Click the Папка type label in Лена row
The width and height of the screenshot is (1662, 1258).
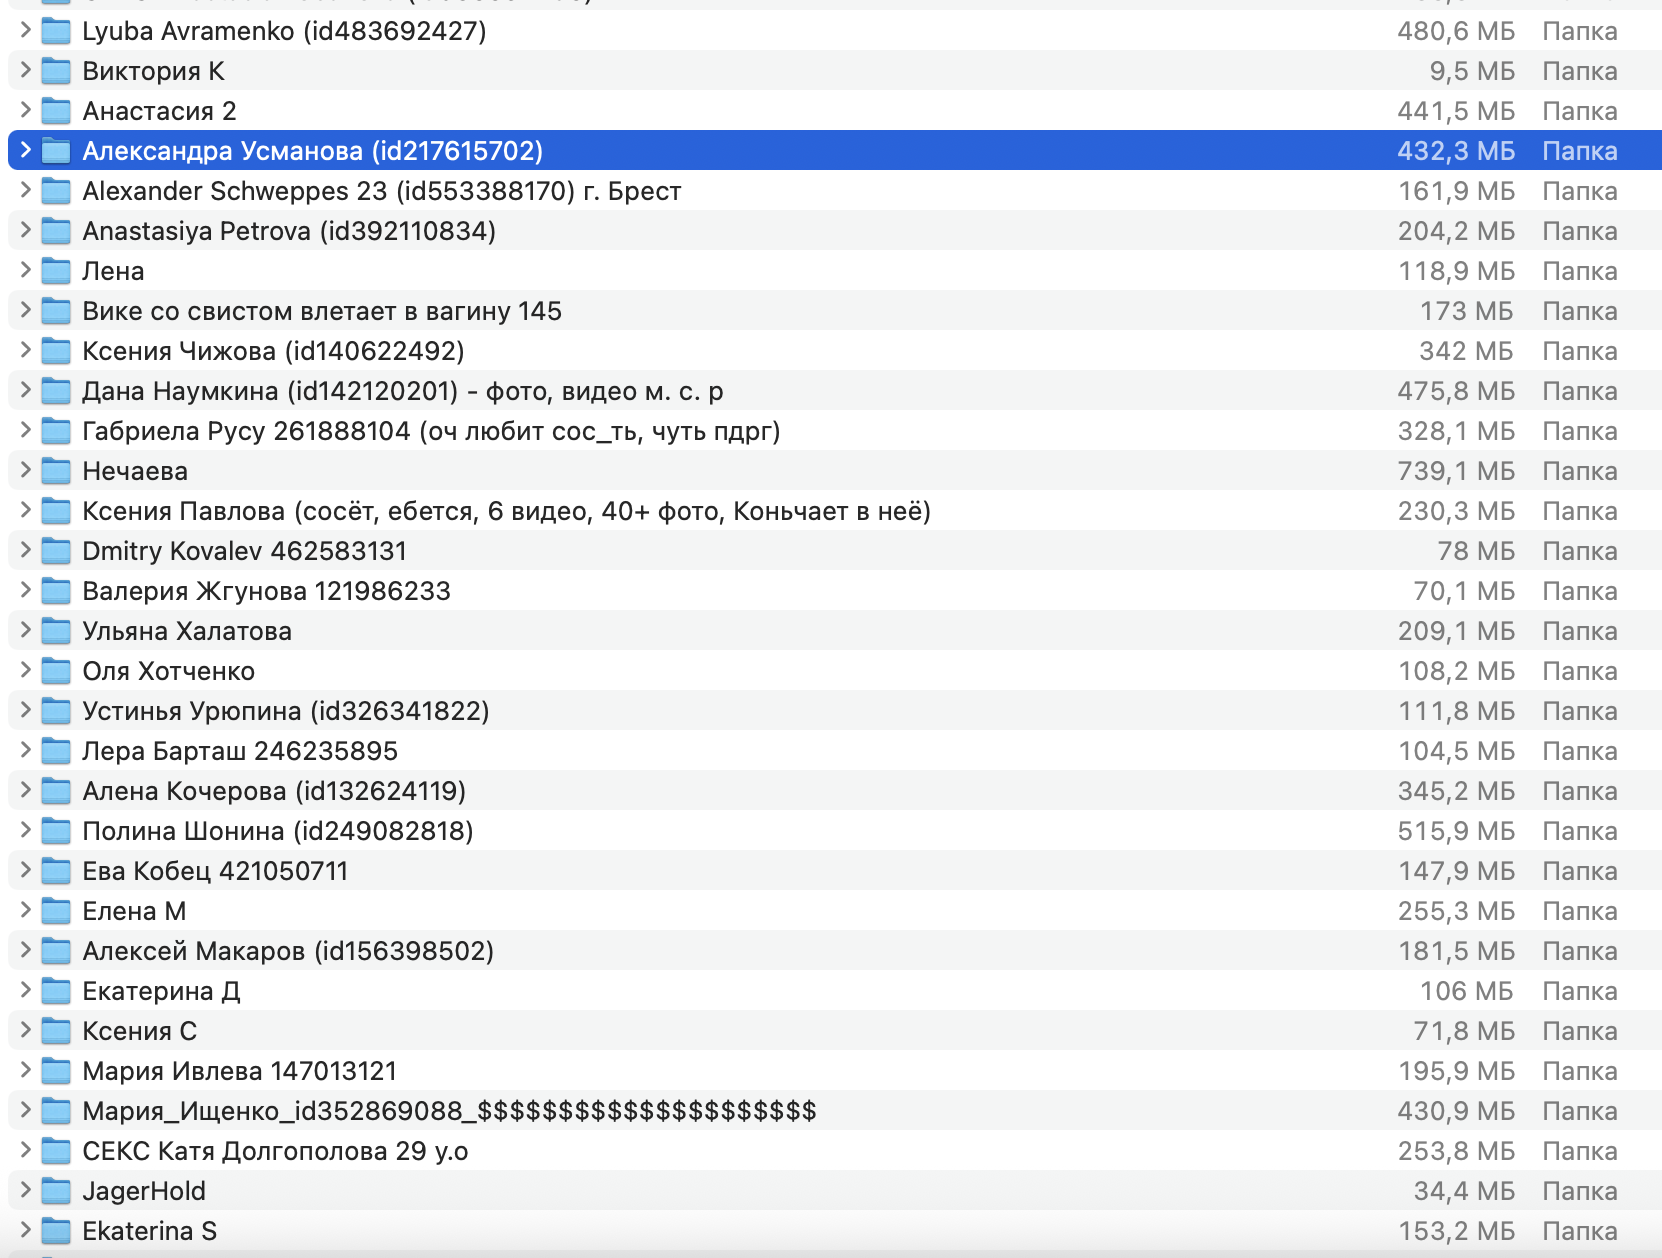click(x=1580, y=271)
